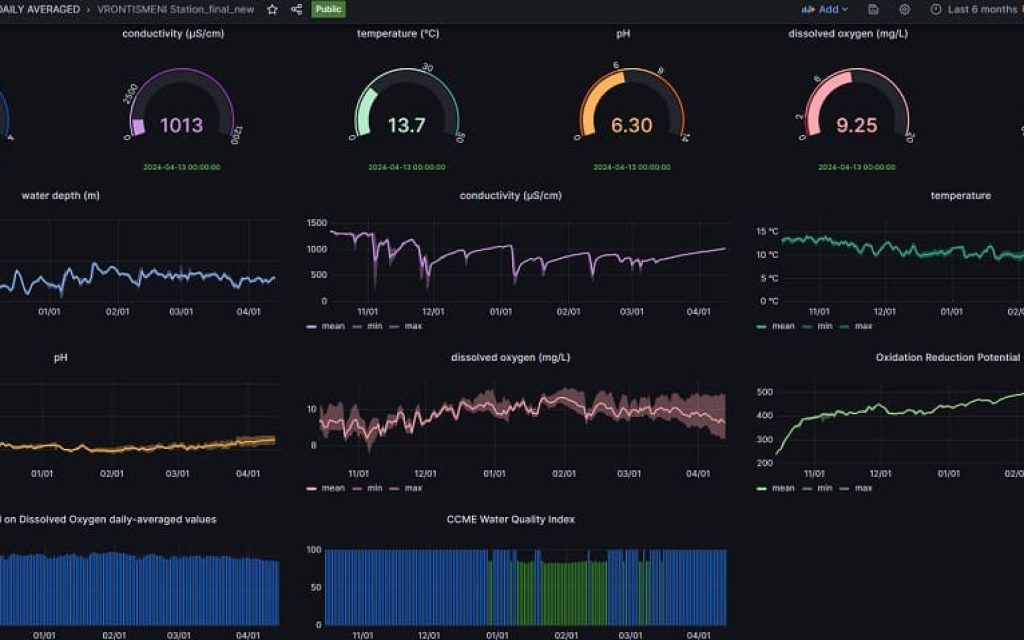Star the dashboard as favorite

click(272, 9)
